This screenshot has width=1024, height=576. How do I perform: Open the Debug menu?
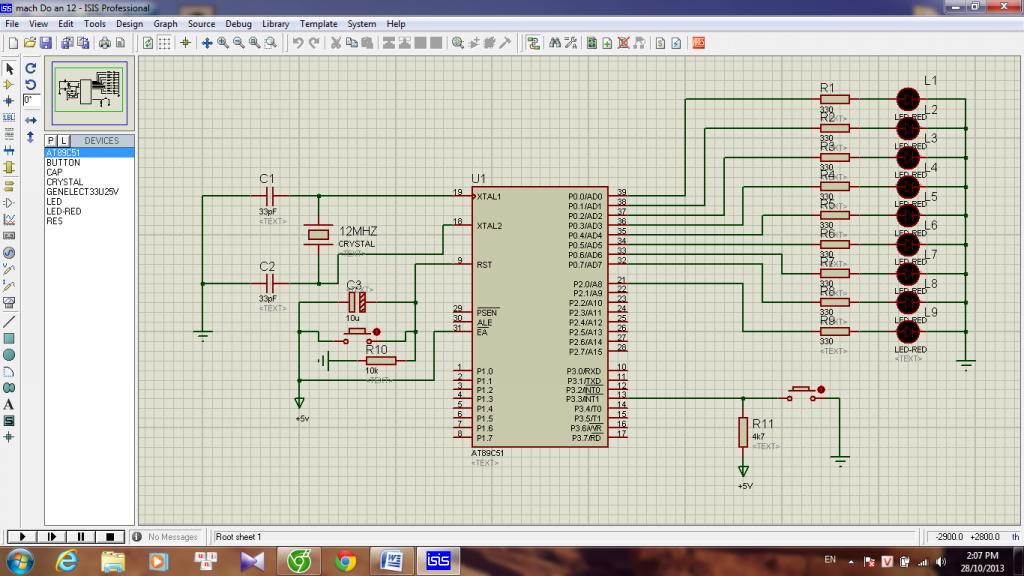[x=239, y=23]
